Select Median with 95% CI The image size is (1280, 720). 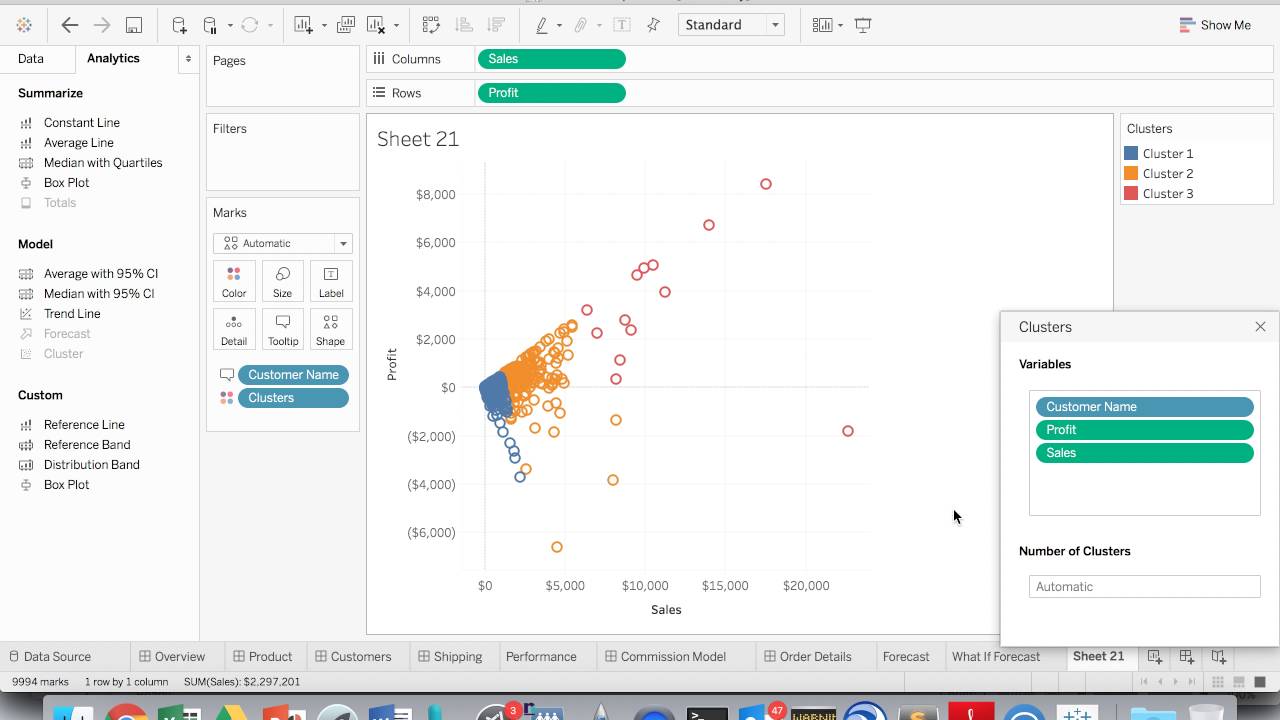(x=99, y=294)
